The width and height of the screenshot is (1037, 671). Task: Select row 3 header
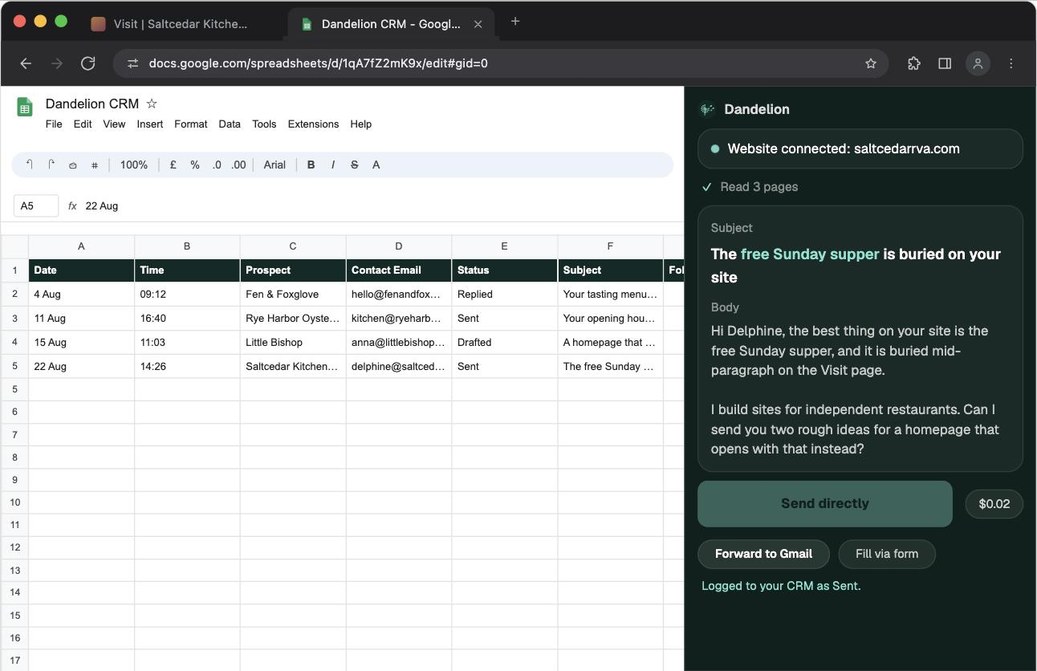[x=15, y=318]
